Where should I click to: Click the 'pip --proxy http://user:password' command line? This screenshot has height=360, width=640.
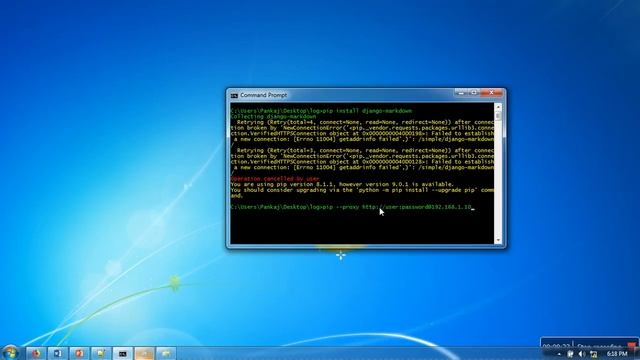pyautogui.click(x=351, y=207)
